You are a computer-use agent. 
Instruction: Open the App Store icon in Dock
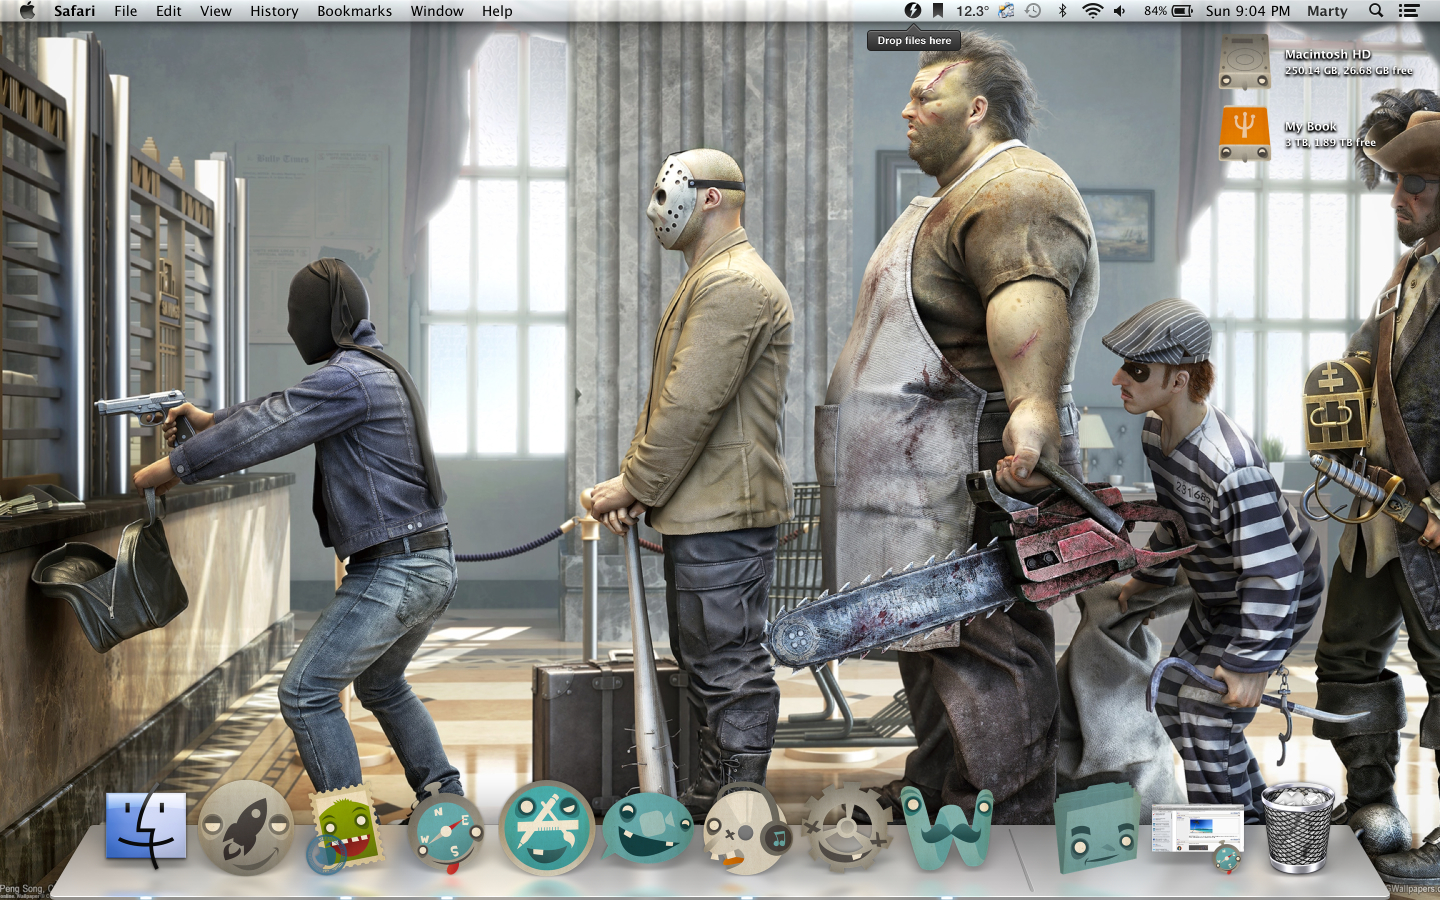[547, 828]
